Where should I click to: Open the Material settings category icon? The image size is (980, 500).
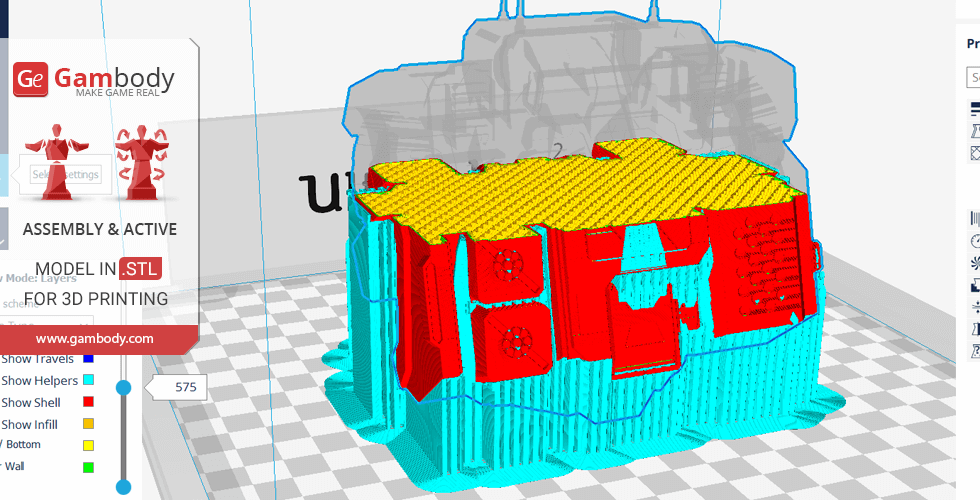(975, 218)
